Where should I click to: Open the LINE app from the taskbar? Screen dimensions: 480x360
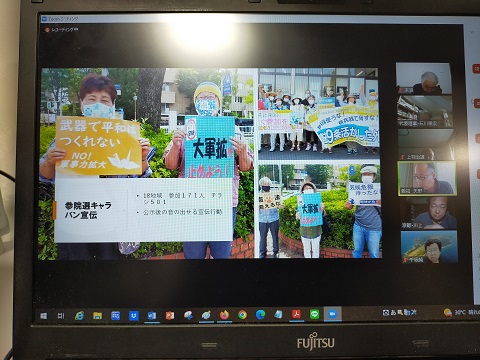click(x=314, y=314)
